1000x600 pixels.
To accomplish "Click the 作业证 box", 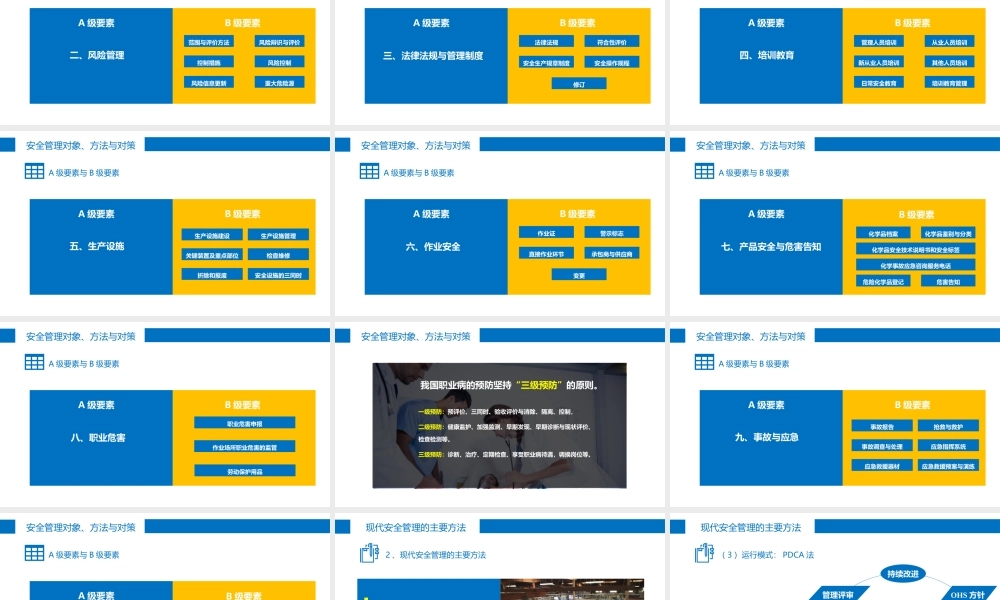I will point(547,233).
